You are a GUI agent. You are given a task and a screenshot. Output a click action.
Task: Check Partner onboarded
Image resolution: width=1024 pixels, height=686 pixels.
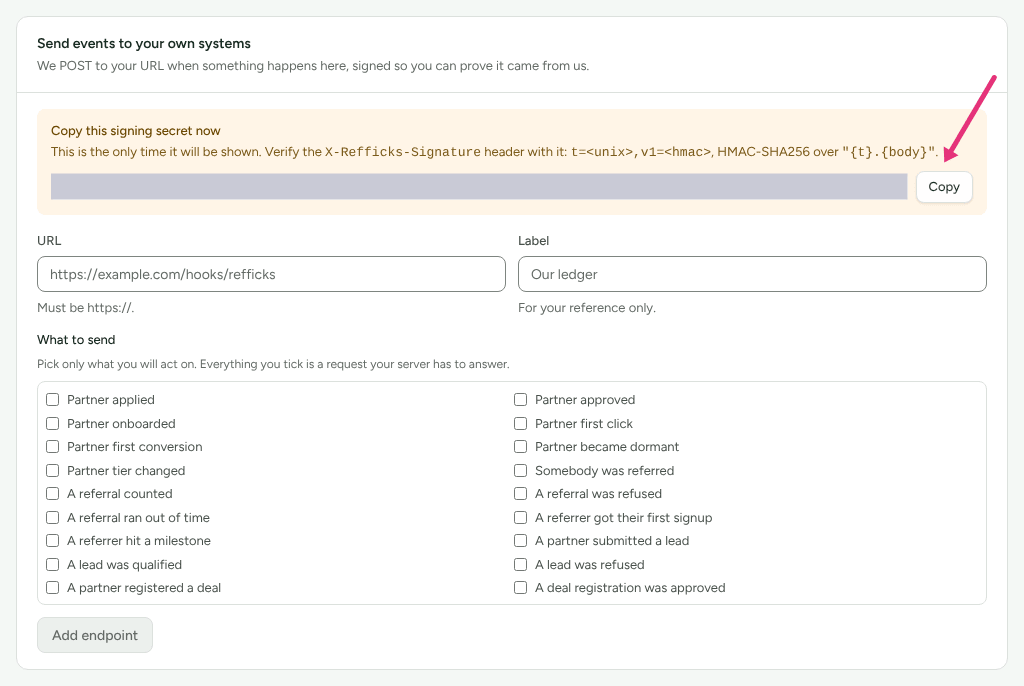pos(53,423)
